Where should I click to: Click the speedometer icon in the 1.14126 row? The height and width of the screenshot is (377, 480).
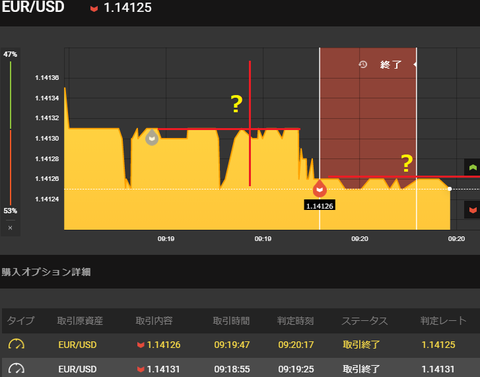(x=16, y=344)
